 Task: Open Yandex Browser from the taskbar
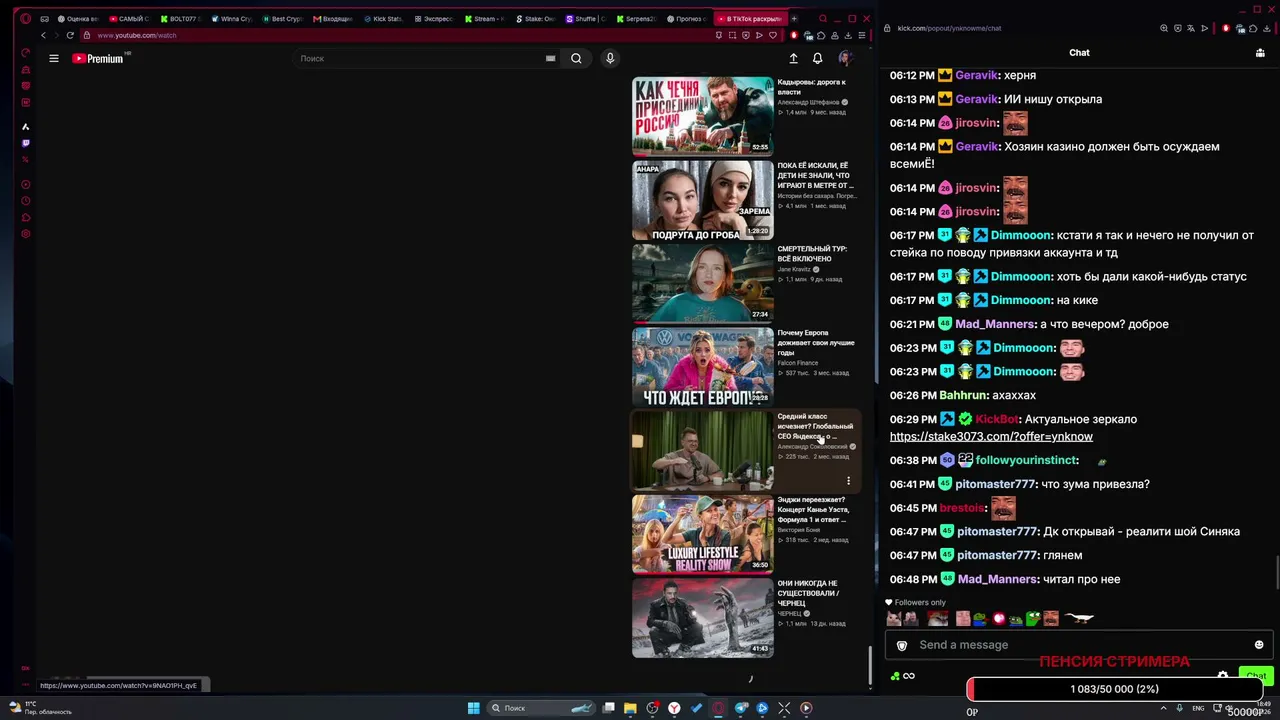coord(675,708)
